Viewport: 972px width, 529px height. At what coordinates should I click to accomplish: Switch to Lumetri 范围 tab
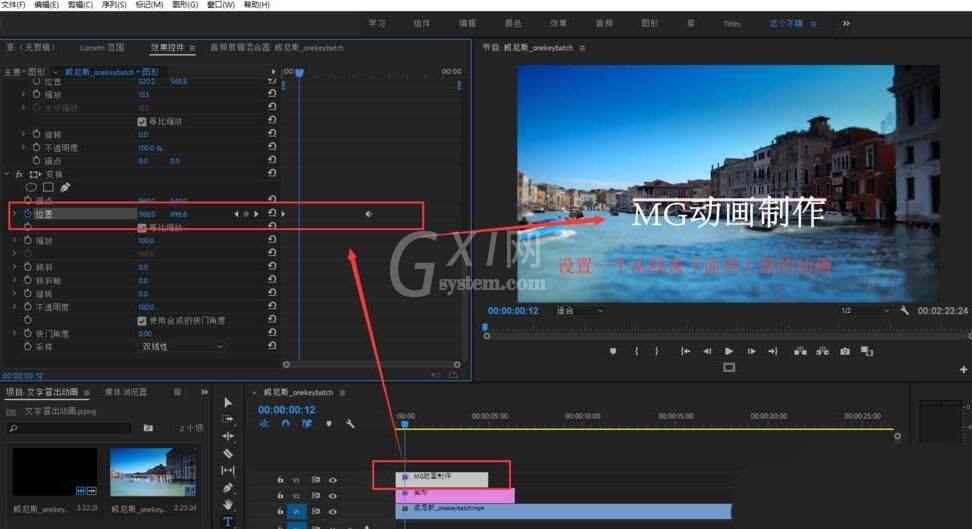102,48
